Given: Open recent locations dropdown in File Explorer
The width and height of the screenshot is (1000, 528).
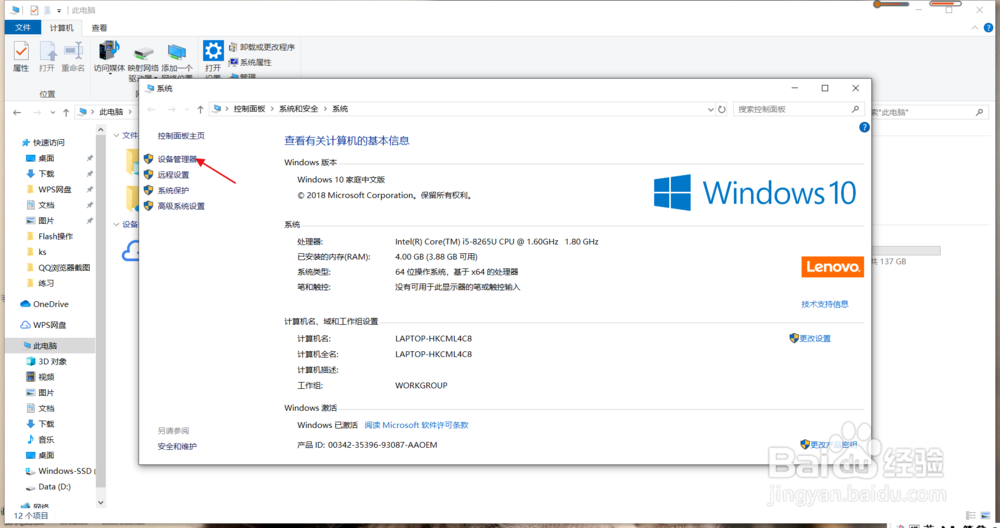Looking at the screenshot, I should (52, 112).
